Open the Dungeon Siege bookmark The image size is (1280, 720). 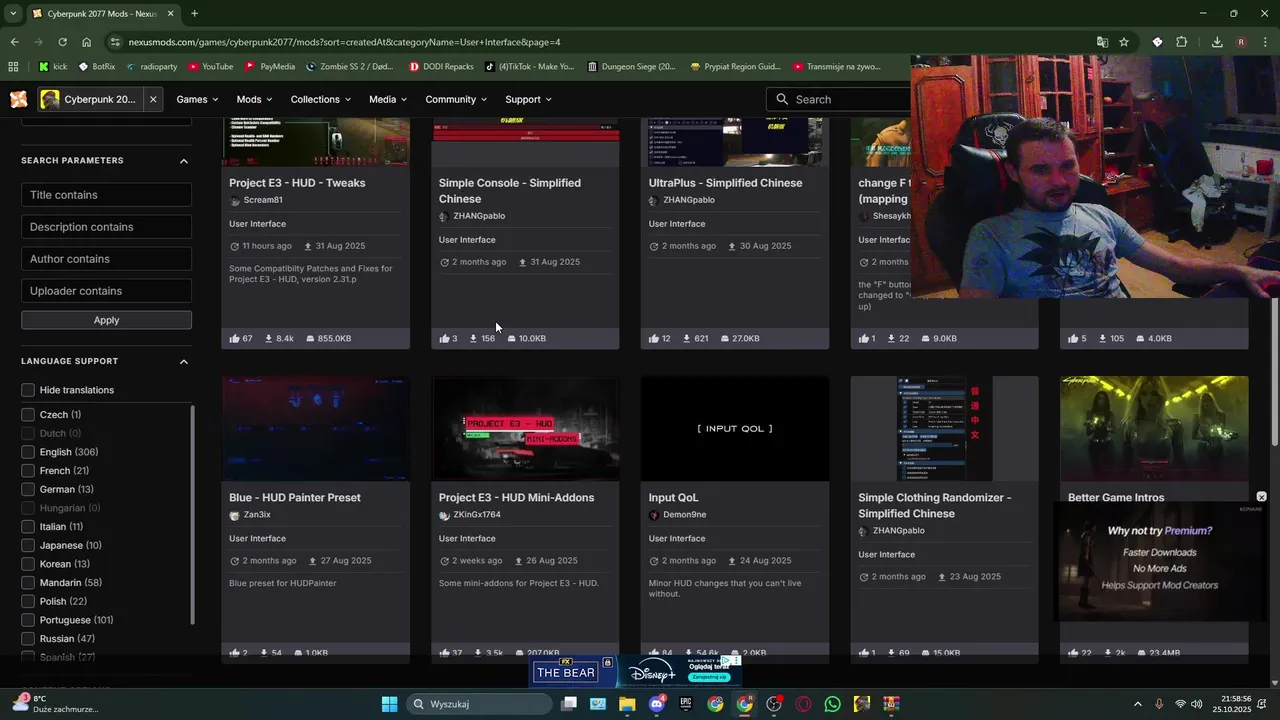631,67
